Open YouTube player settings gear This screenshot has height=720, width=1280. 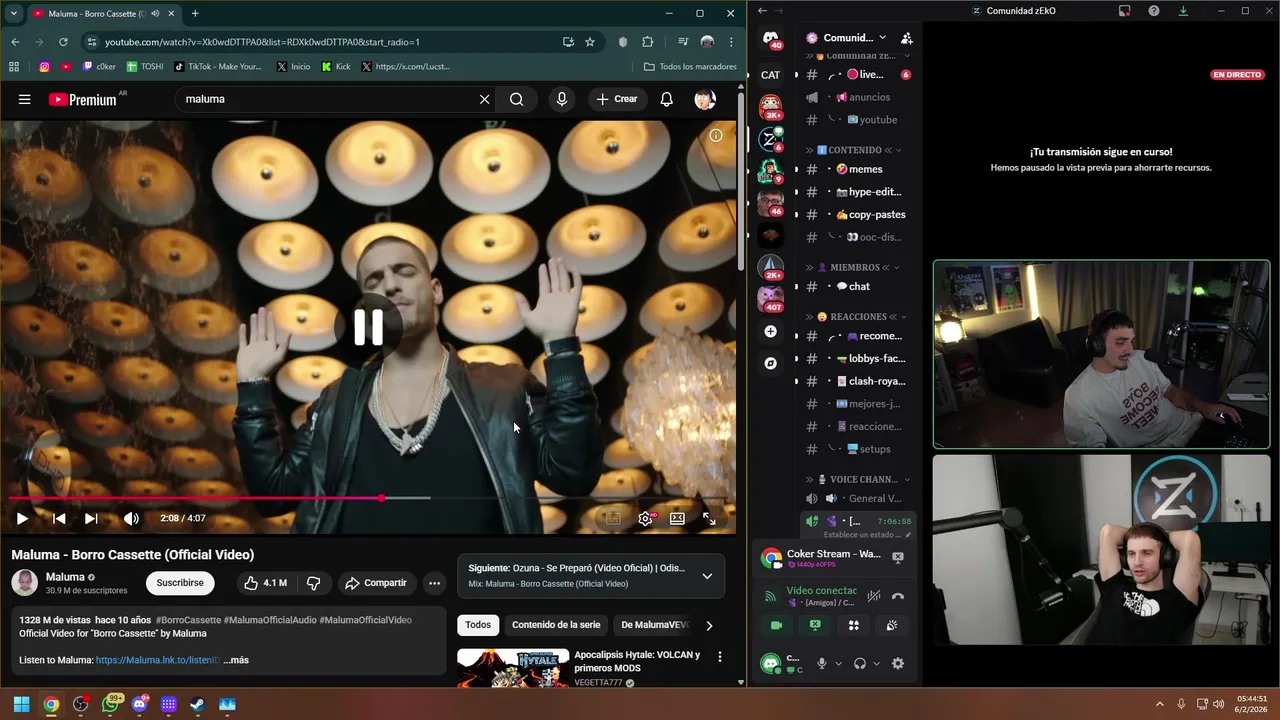coord(646,518)
